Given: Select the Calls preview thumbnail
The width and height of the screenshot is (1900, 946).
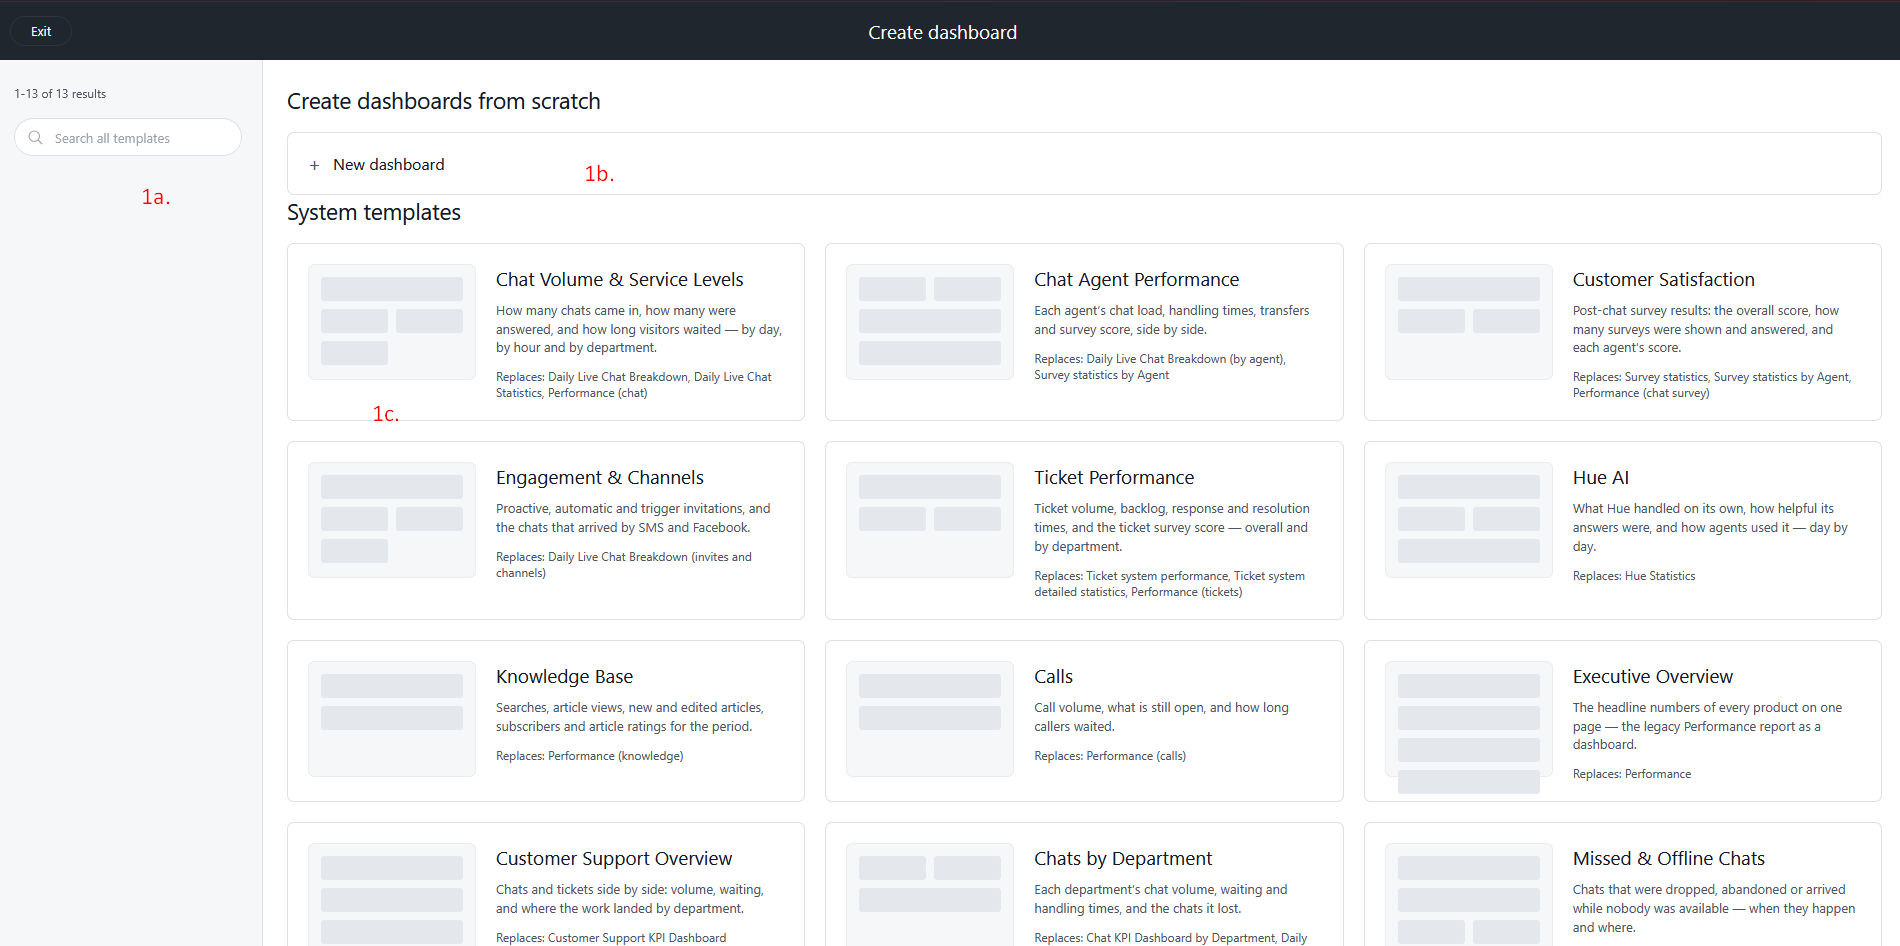Looking at the screenshot, I should pos(930,719).
